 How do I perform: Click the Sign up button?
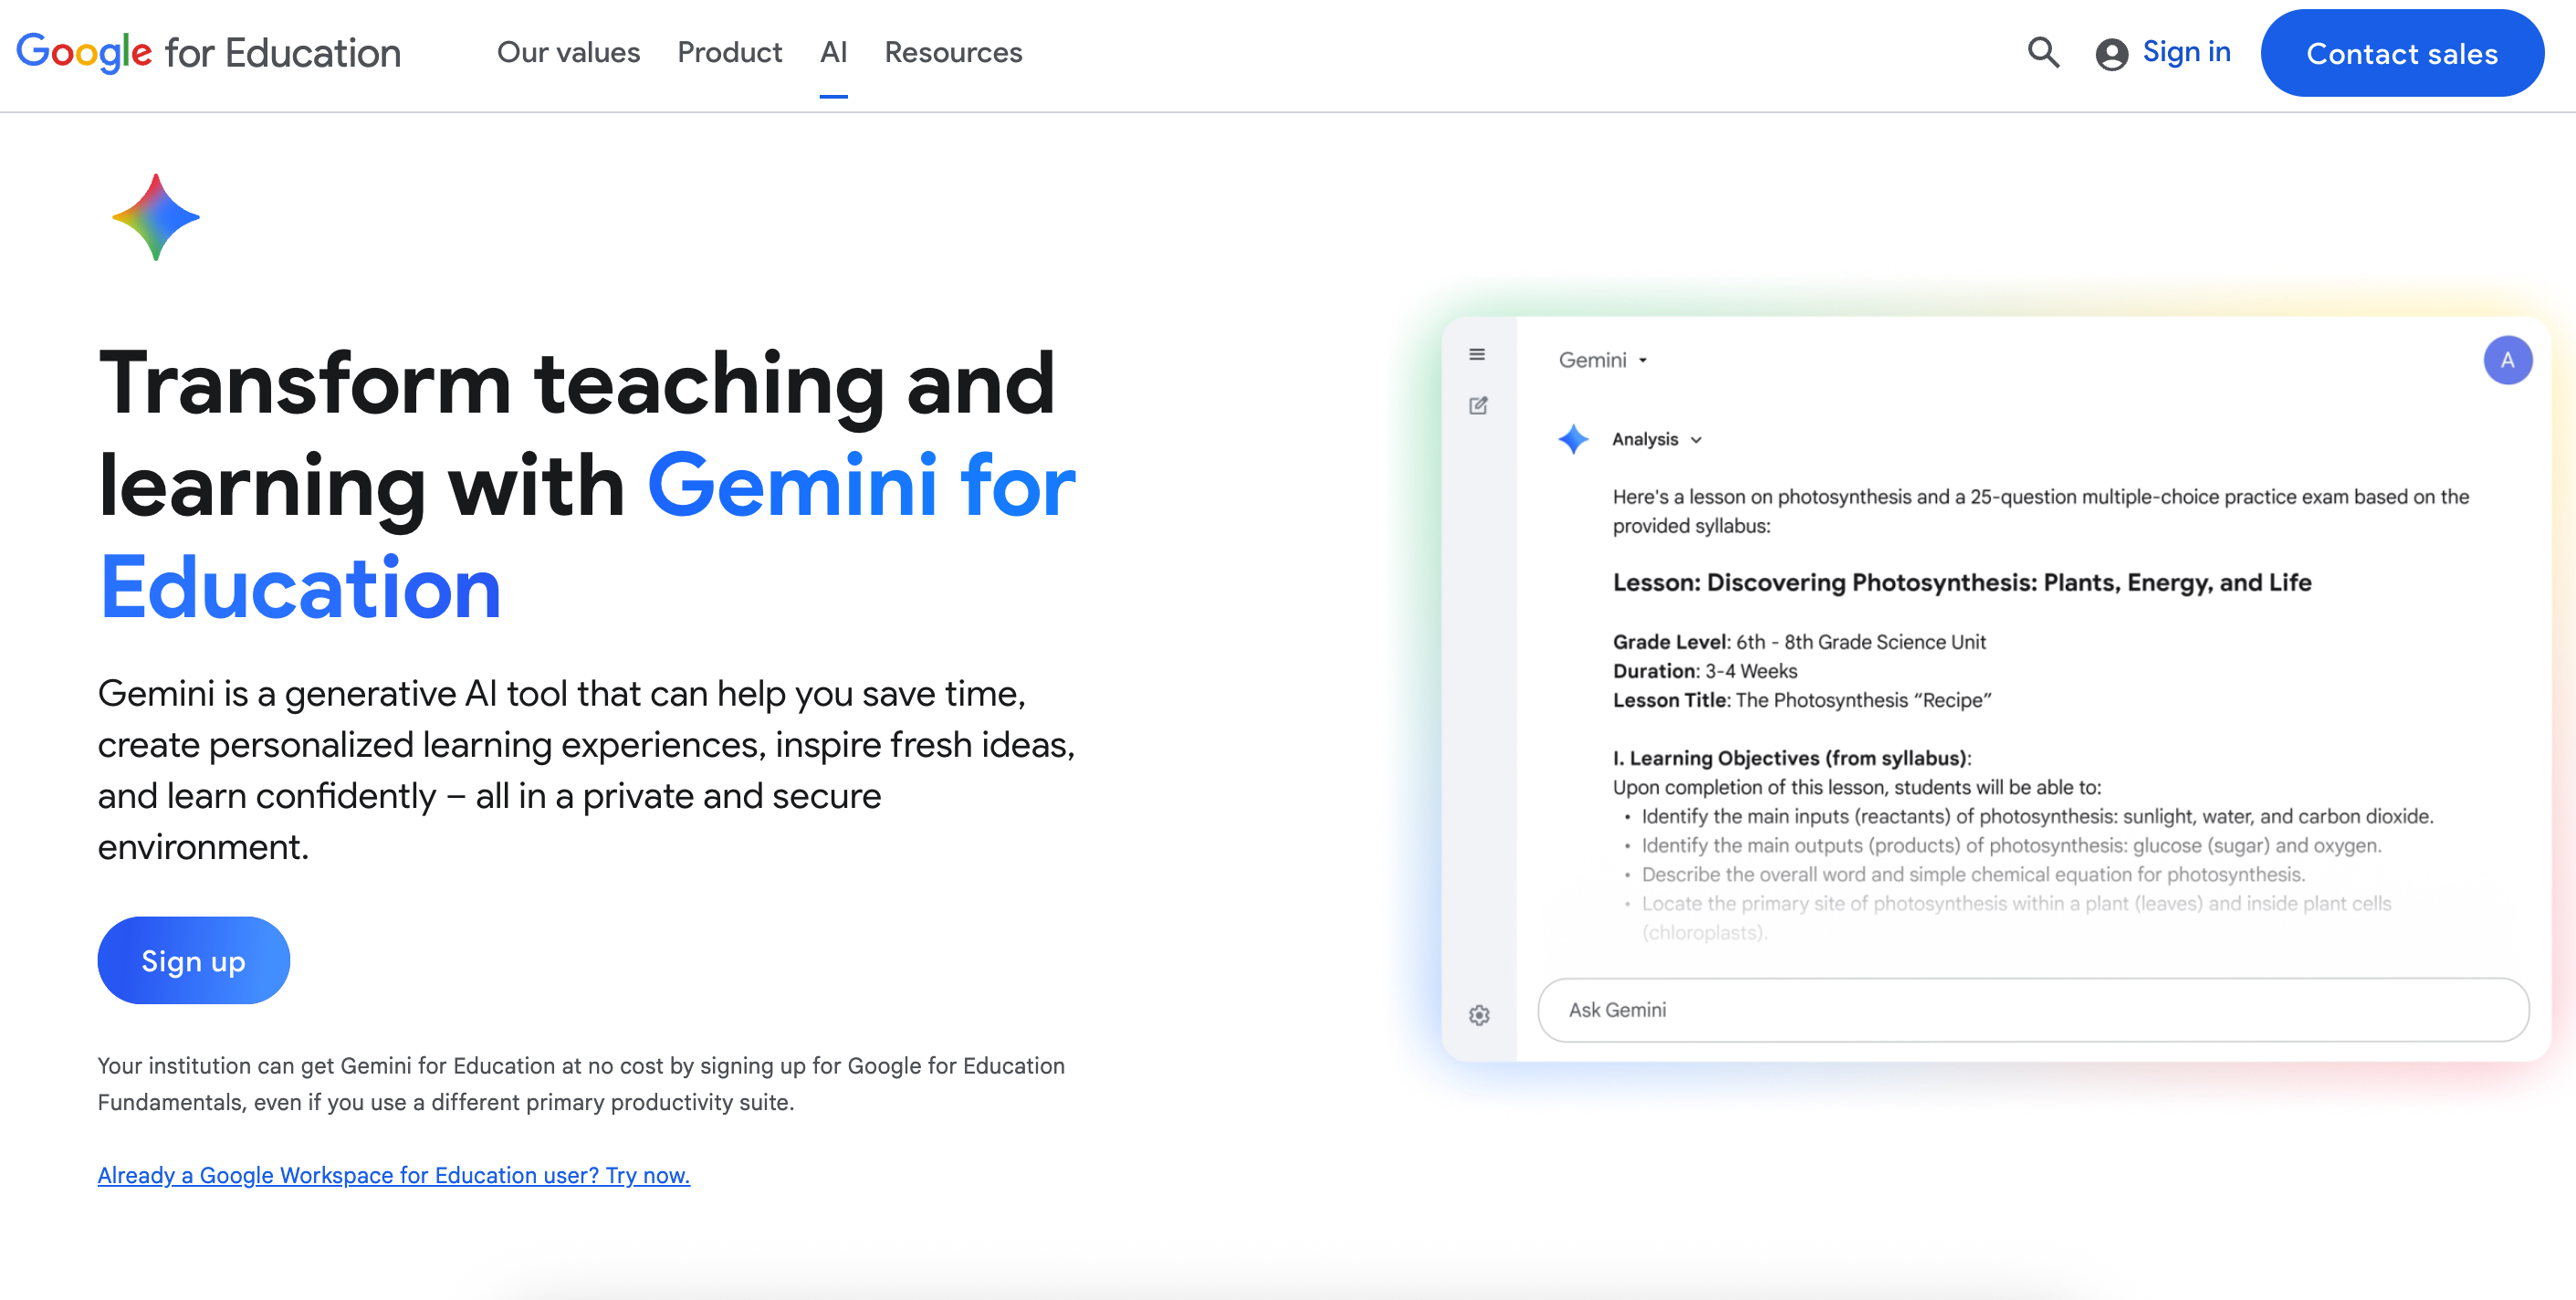[193, 960]
